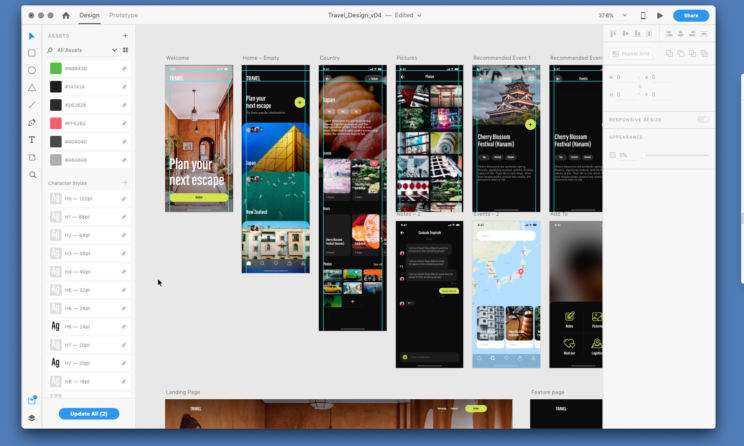Open the Layers panel icon

click(32, 418)
